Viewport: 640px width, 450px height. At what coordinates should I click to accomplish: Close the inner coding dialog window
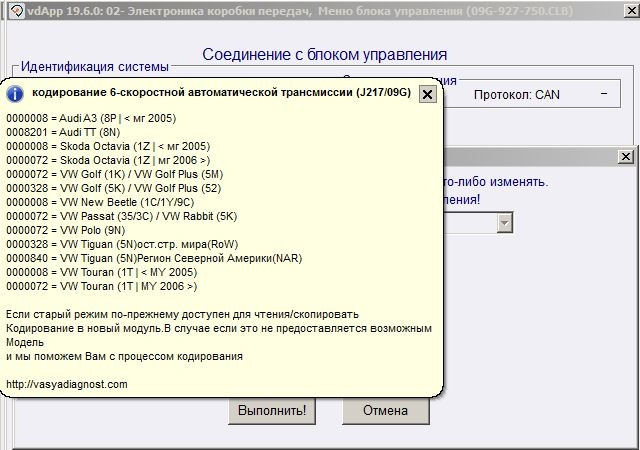tap(626, 156)
